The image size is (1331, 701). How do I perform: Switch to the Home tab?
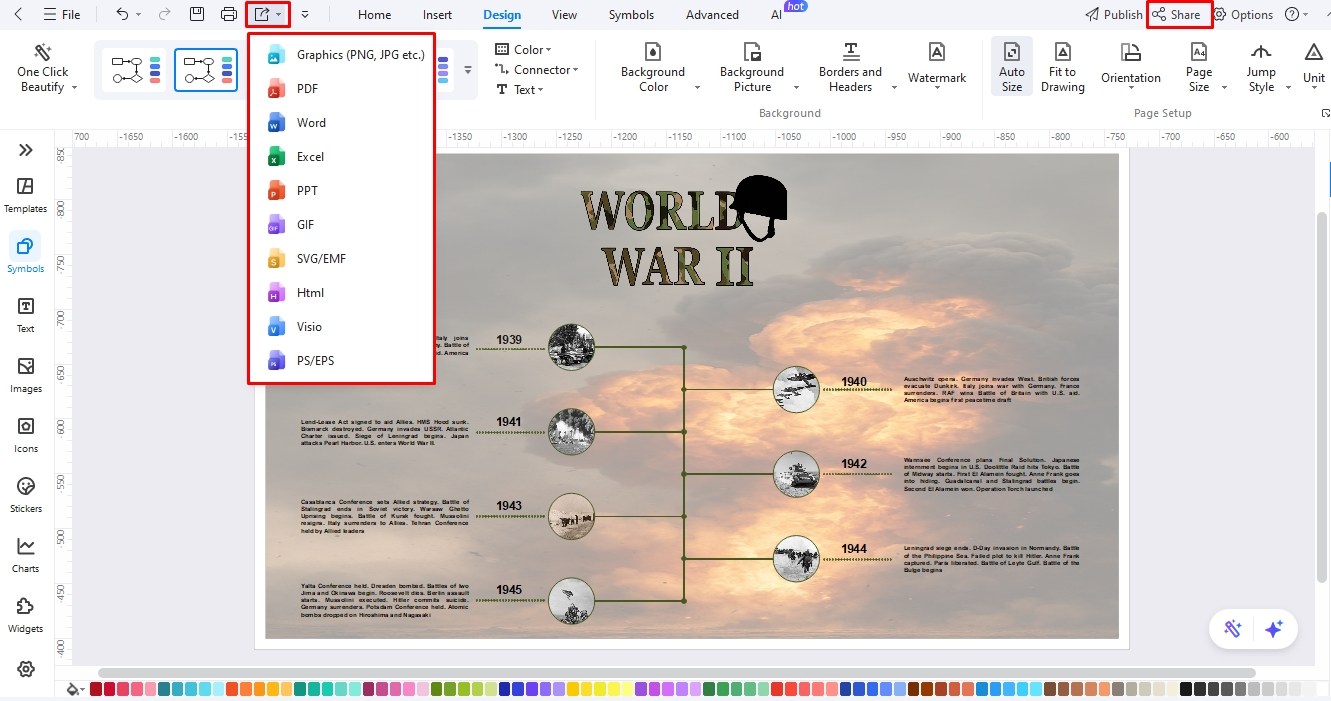click(374, 14)
